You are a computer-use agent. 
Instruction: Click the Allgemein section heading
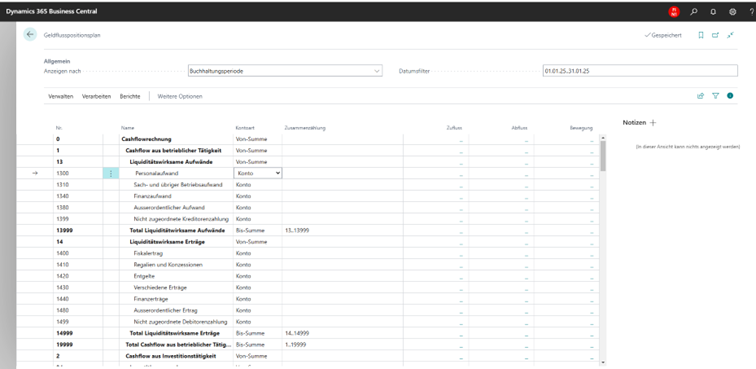tap(57, 62)
